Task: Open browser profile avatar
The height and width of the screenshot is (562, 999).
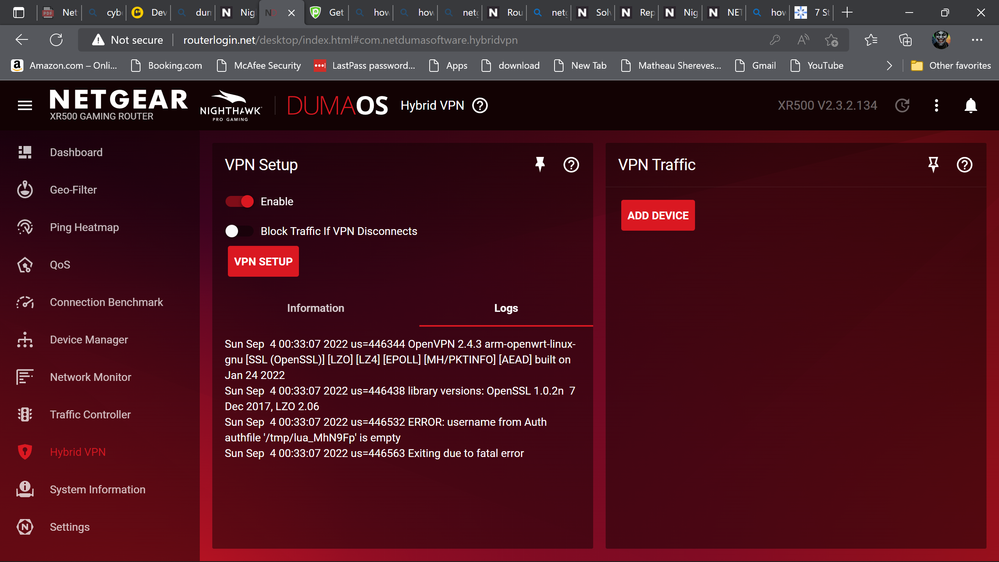Action: [x=941, y=40]
